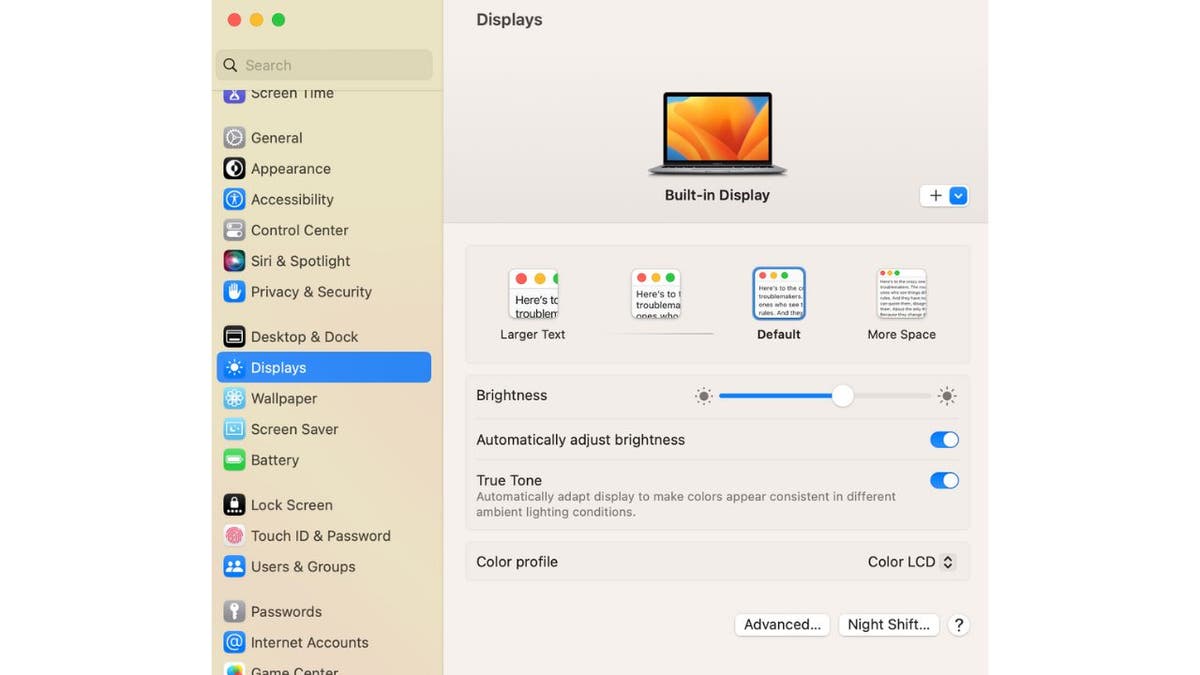Click the green zoom window button
Viewport: 1200px width, 675px height.
[279, 20]
